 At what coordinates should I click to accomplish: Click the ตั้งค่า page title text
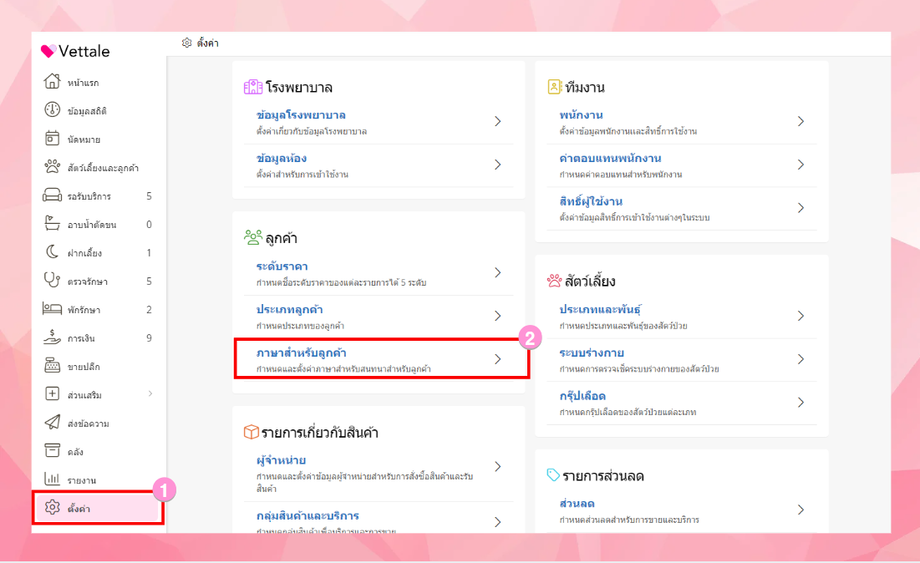(208, 43)
